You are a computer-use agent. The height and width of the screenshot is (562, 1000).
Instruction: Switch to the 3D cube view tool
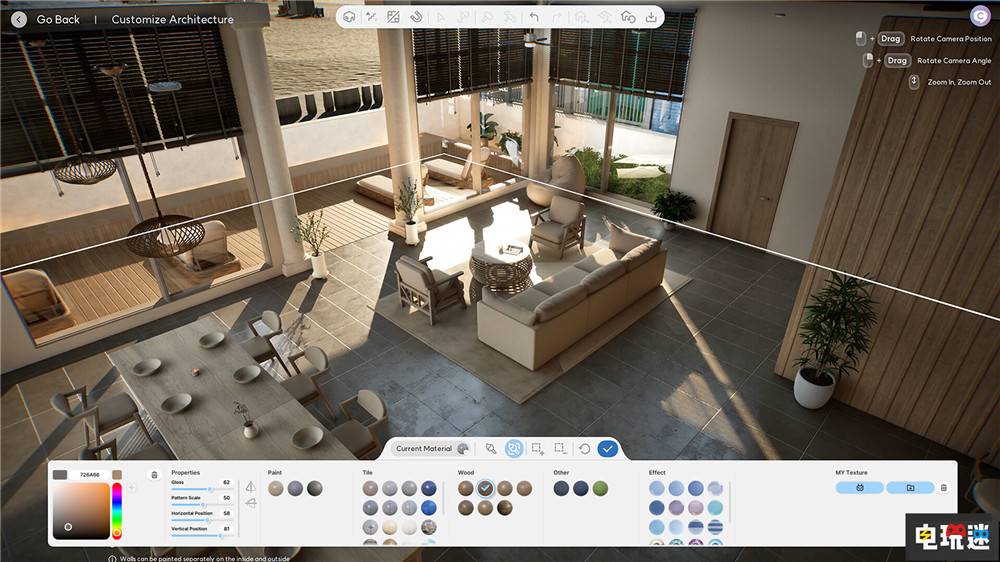pos(349,17)
